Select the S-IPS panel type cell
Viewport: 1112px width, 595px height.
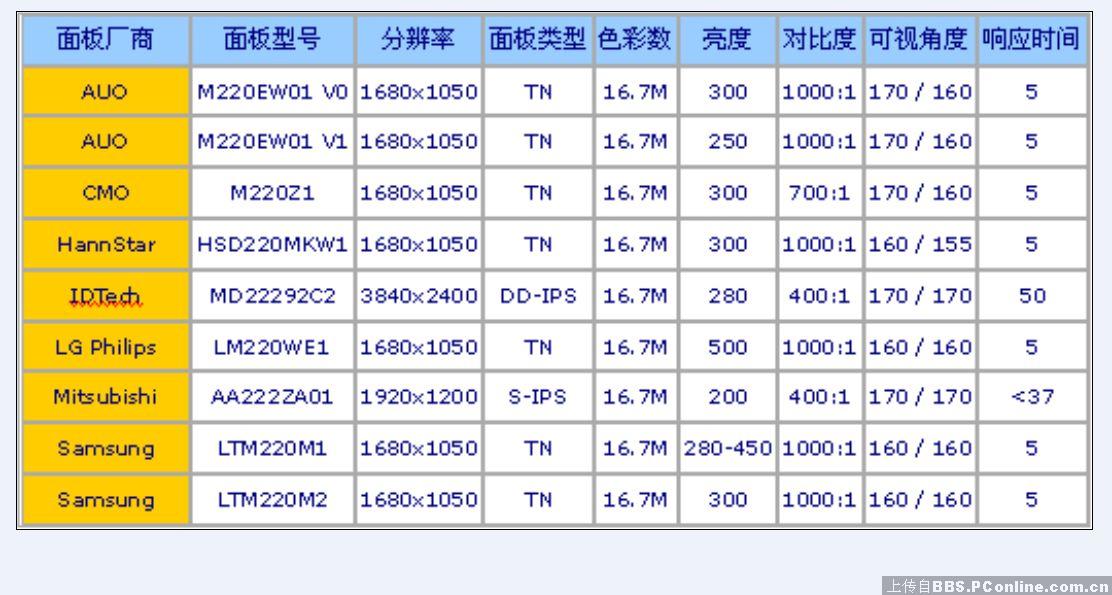coord(538,396)
